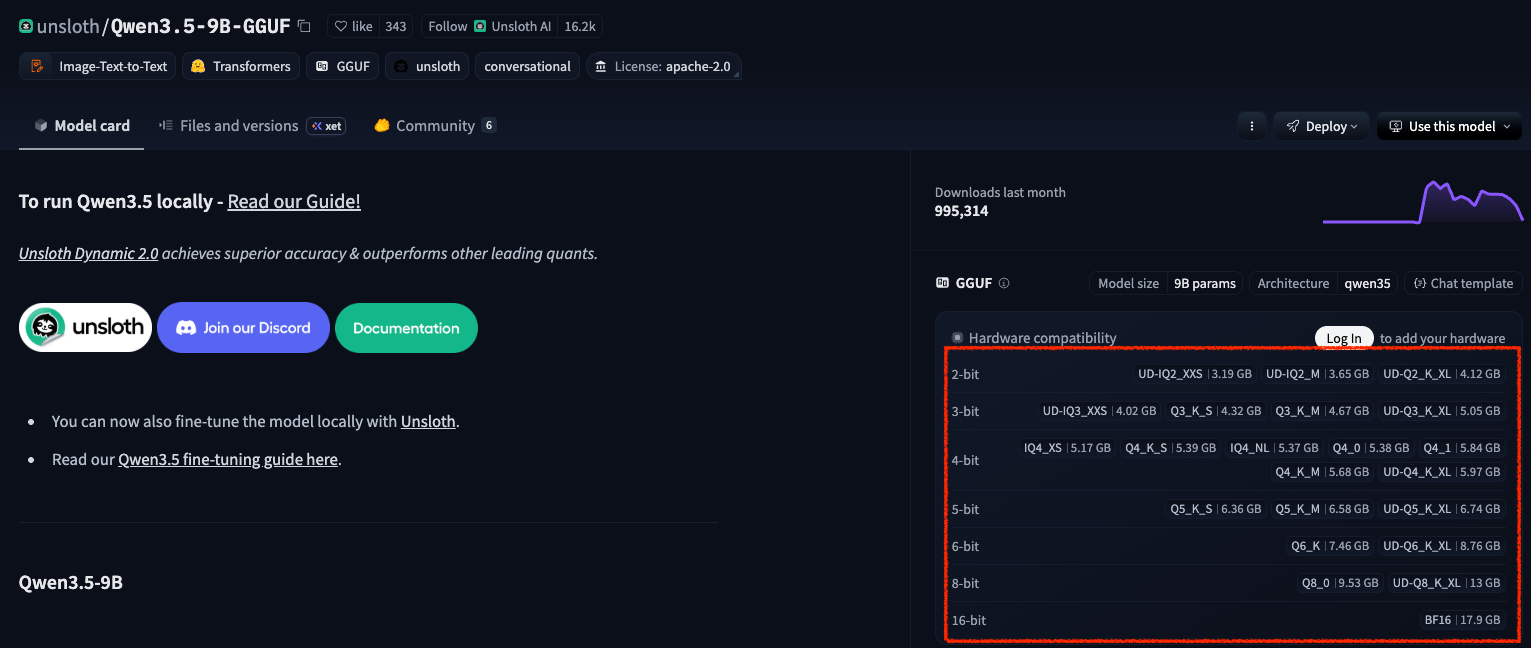Select the UD-IQ3_XXS 4.02 GB quant
The height and width of the screenshot is (648, 1531).
coord(1099,411)
